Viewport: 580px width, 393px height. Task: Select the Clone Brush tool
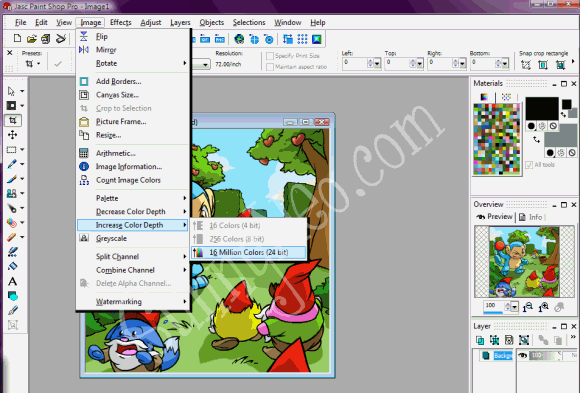tap(12, 193)
